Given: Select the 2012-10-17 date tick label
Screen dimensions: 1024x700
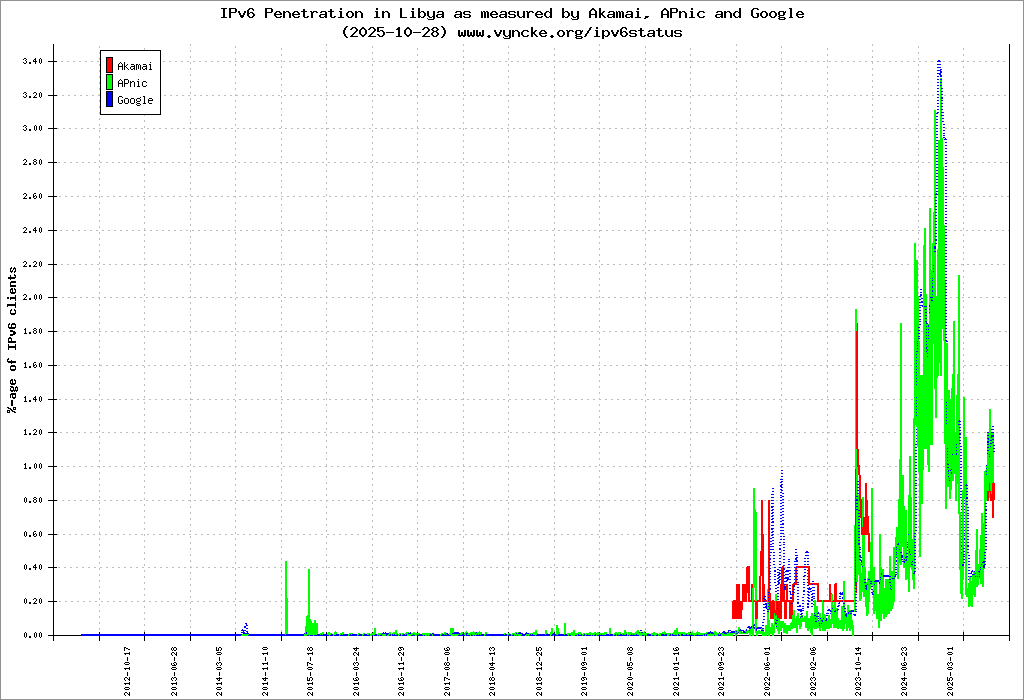Looking at the screenshot, I should tap(128, 670).
